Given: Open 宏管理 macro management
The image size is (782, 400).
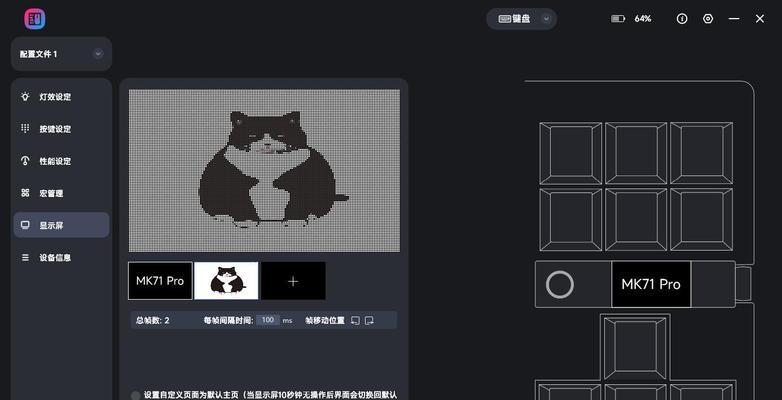Looking at the screenshot, I should pos(61,193).
